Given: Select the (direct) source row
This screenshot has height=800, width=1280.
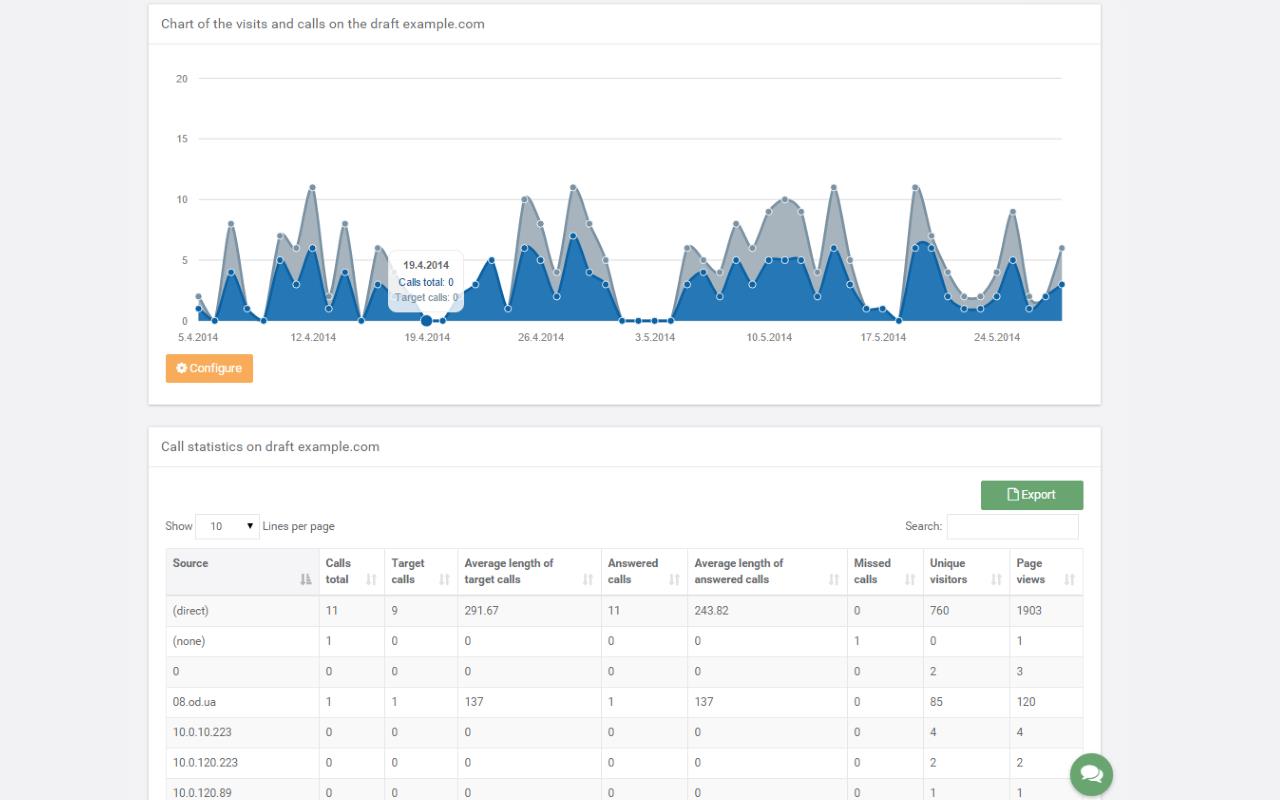Looking at the screenshot, I should (191, 611).
